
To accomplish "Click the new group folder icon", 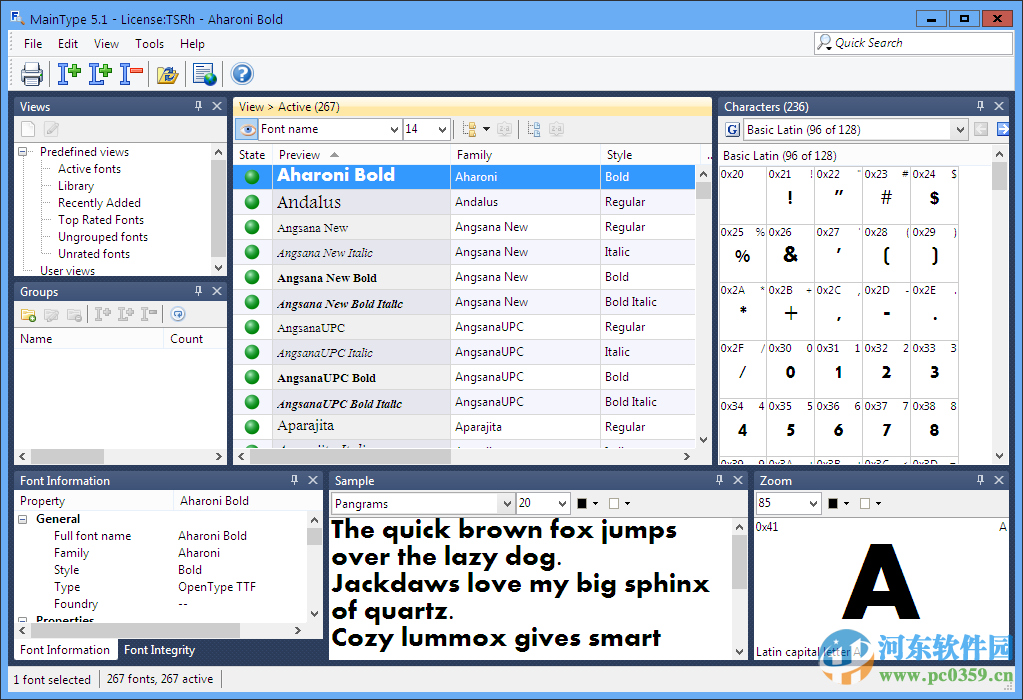I will [x=28, y=314].
